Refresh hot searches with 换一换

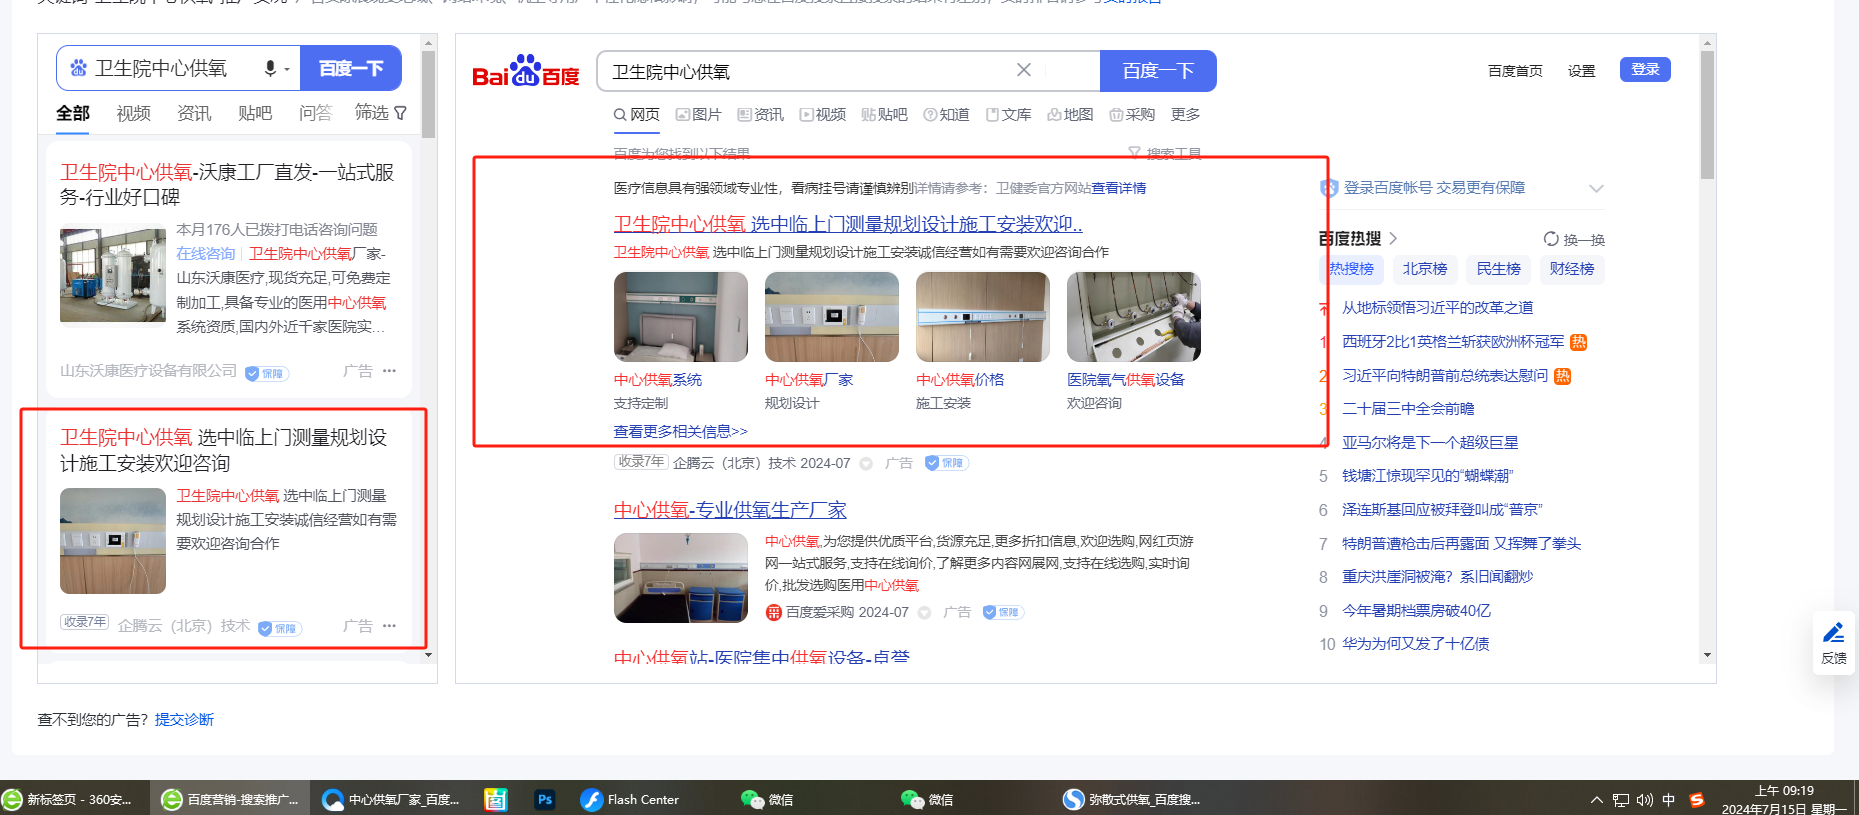point(1574,239)
